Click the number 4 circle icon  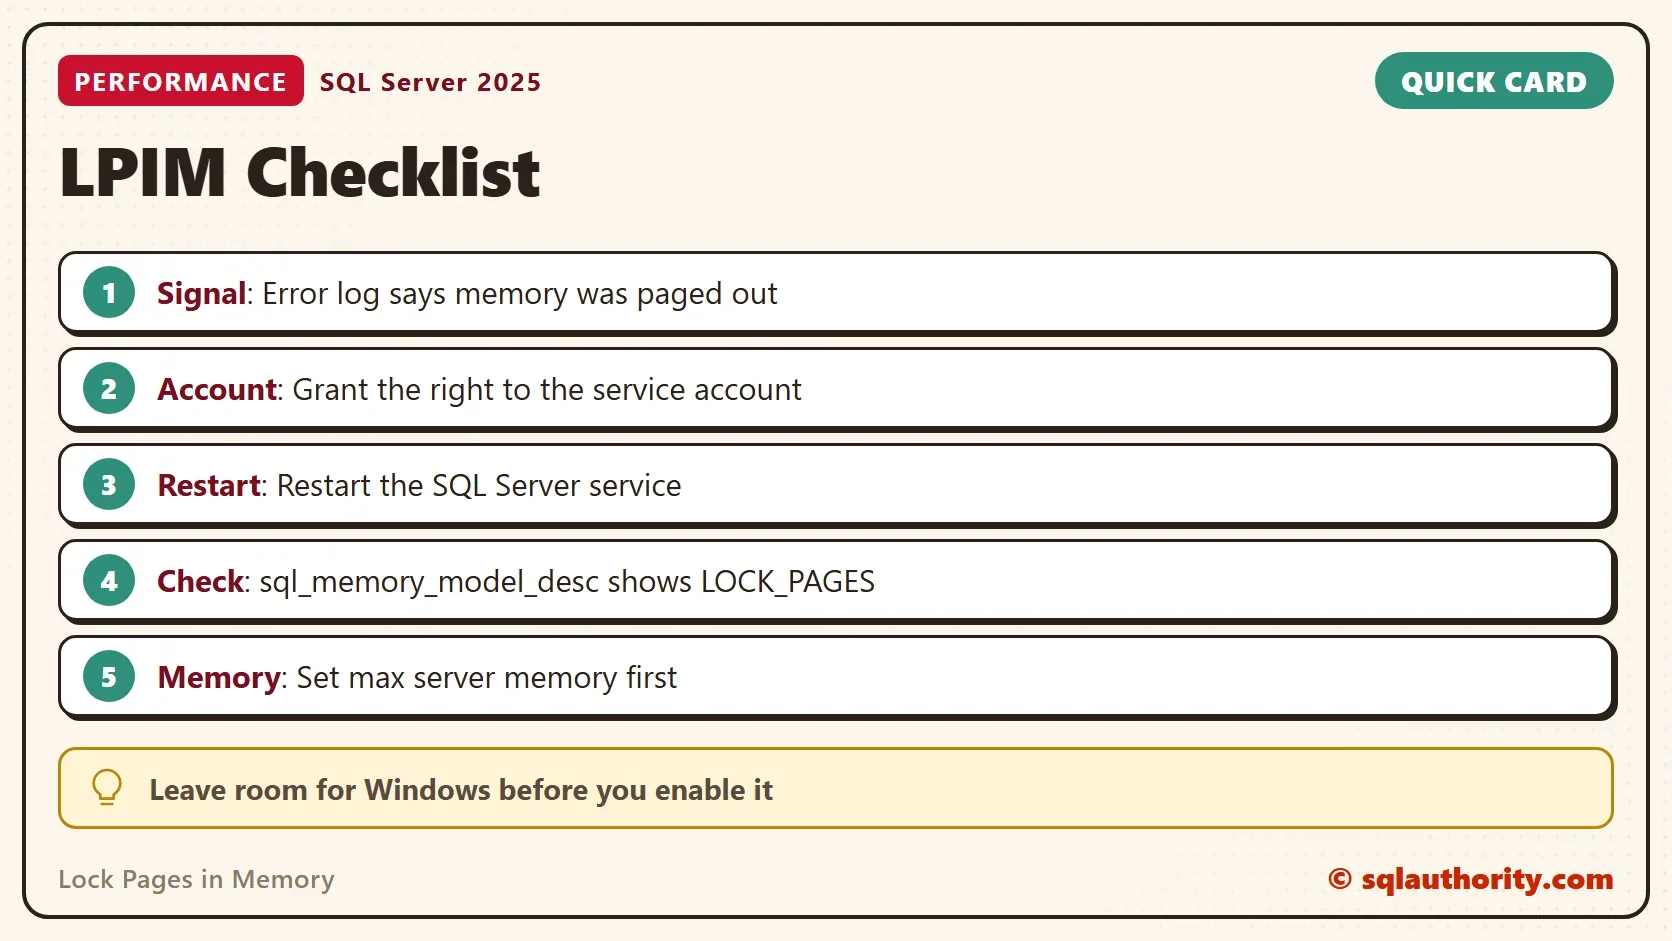(x=109, y=581)
